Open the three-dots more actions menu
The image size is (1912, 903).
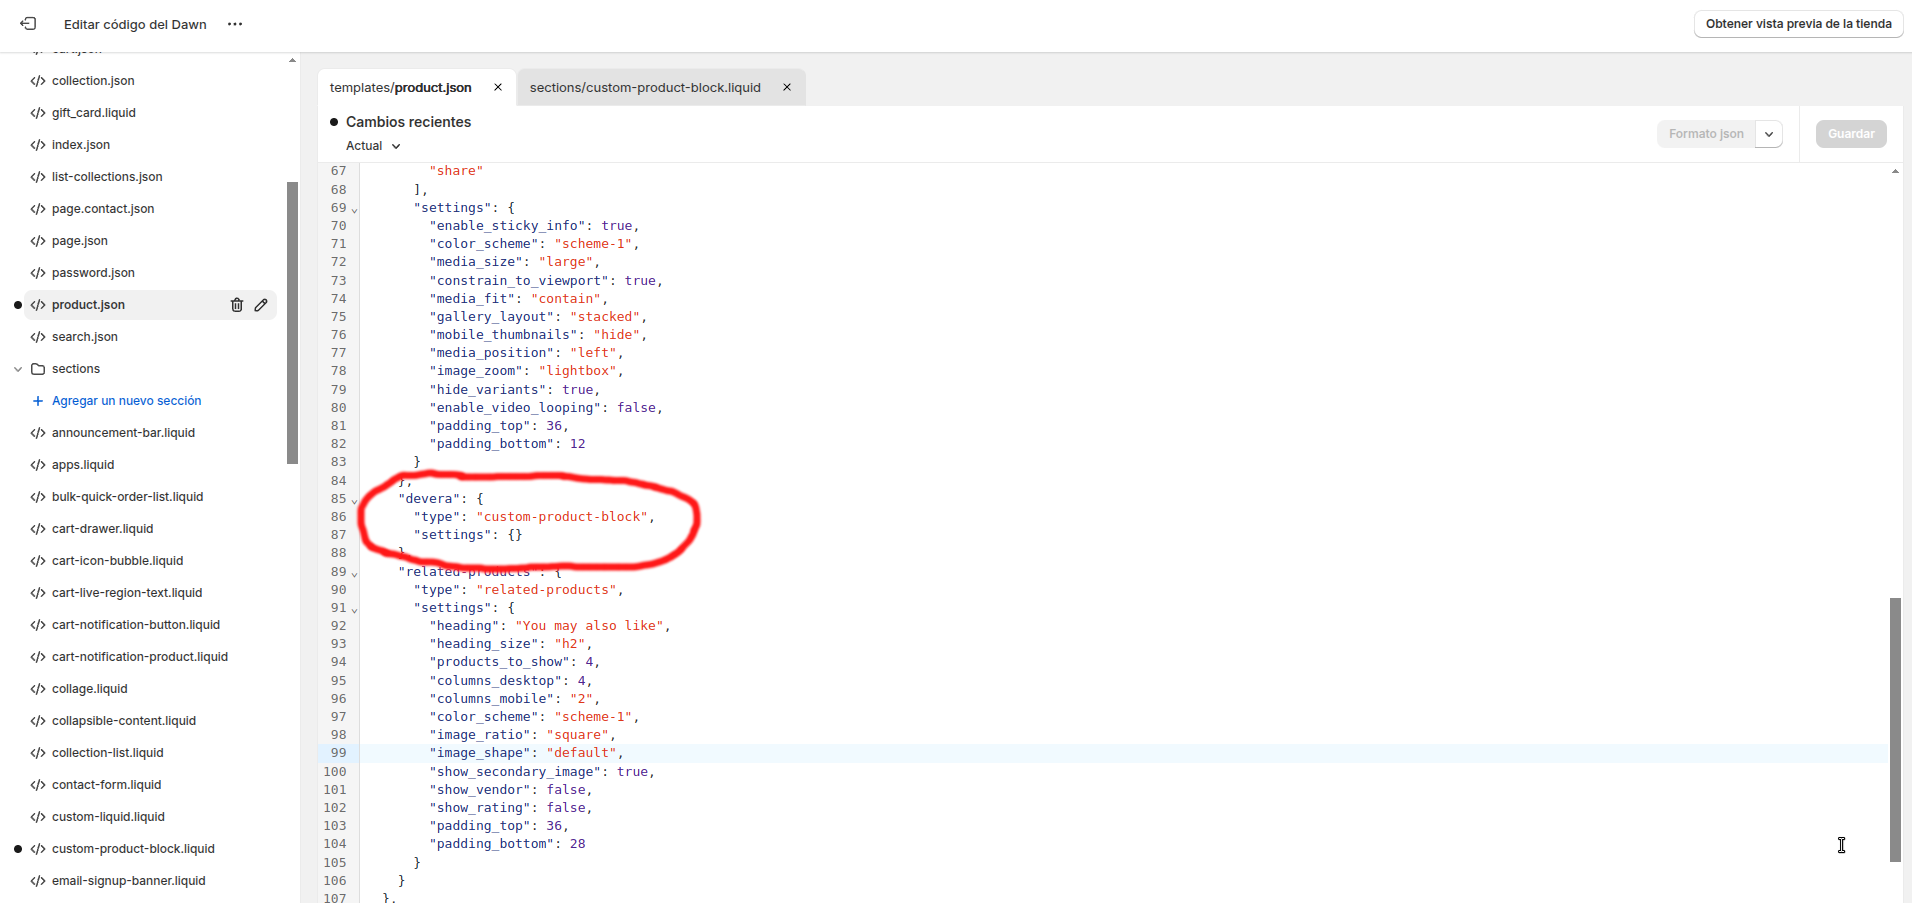pos(235,24)
